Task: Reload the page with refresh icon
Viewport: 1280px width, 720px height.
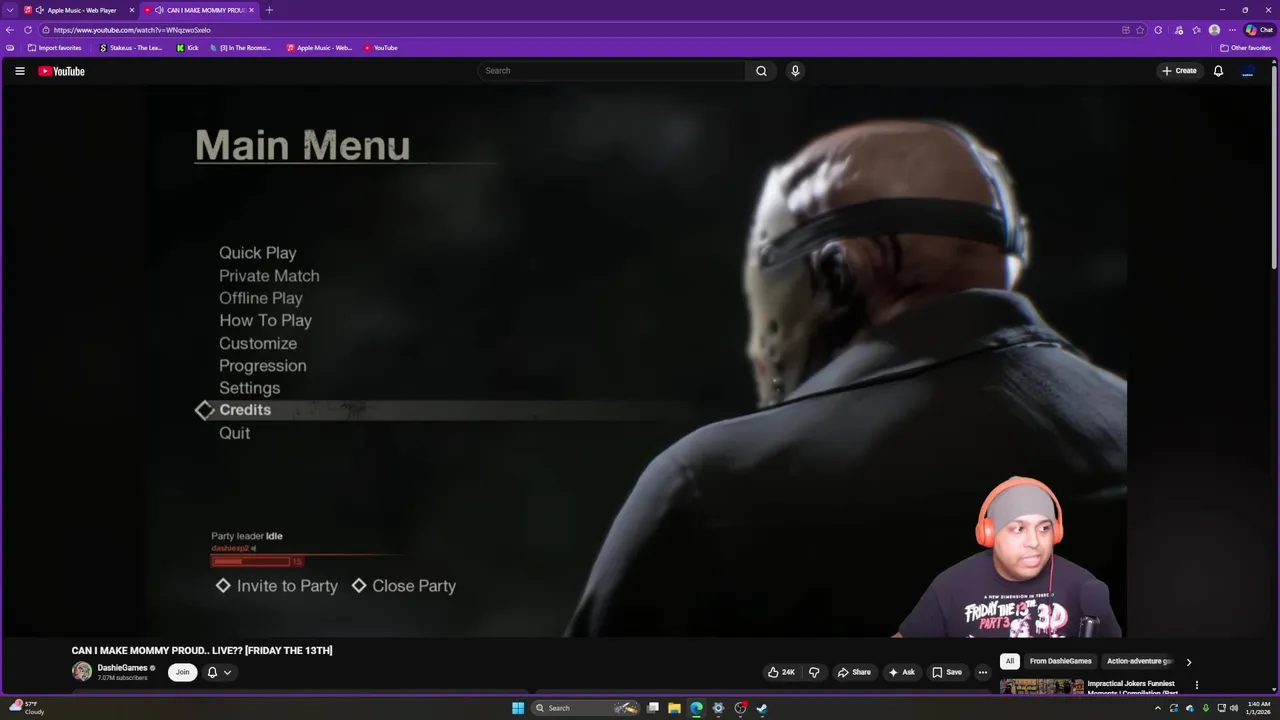Action: click(28, 30)
